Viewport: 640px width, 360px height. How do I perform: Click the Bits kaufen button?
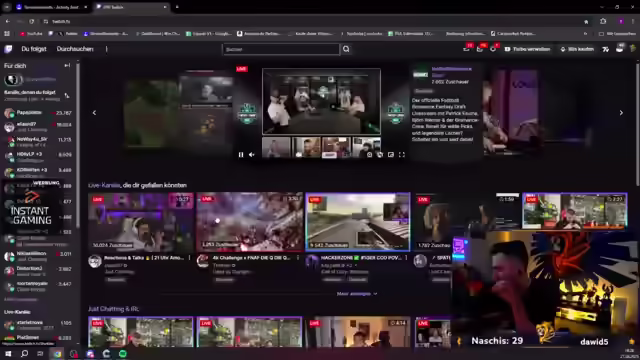pyautogui.click(x=577, y=49)
